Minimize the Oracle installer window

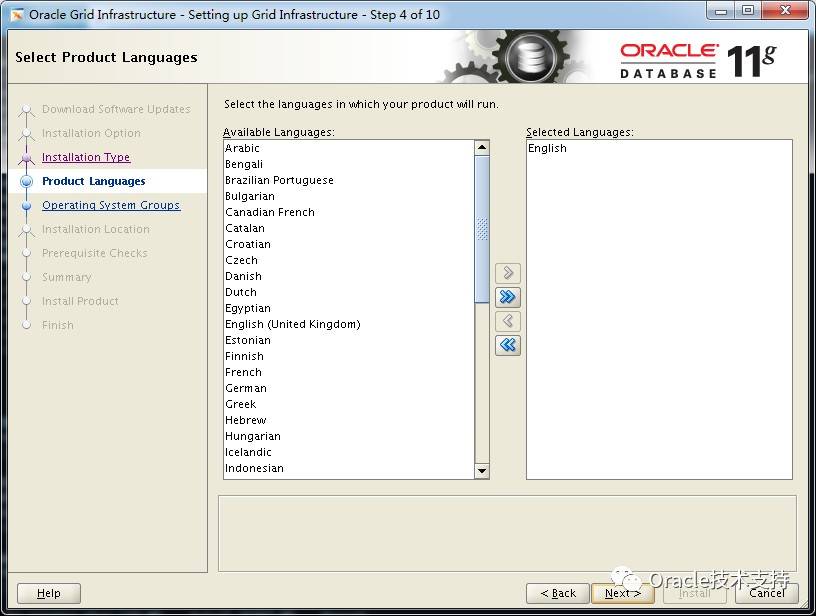coord(721,11)
